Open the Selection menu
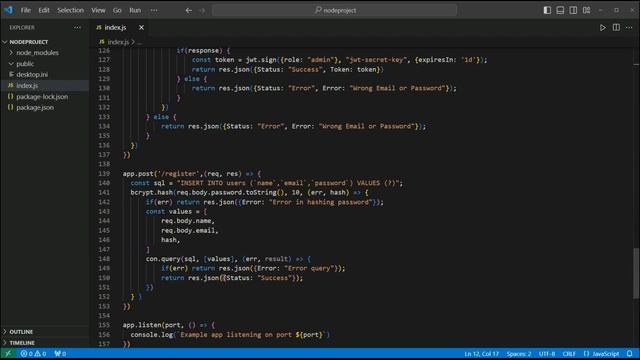The height and width of the screenshot is (360, 640). [x=70, y=10]
